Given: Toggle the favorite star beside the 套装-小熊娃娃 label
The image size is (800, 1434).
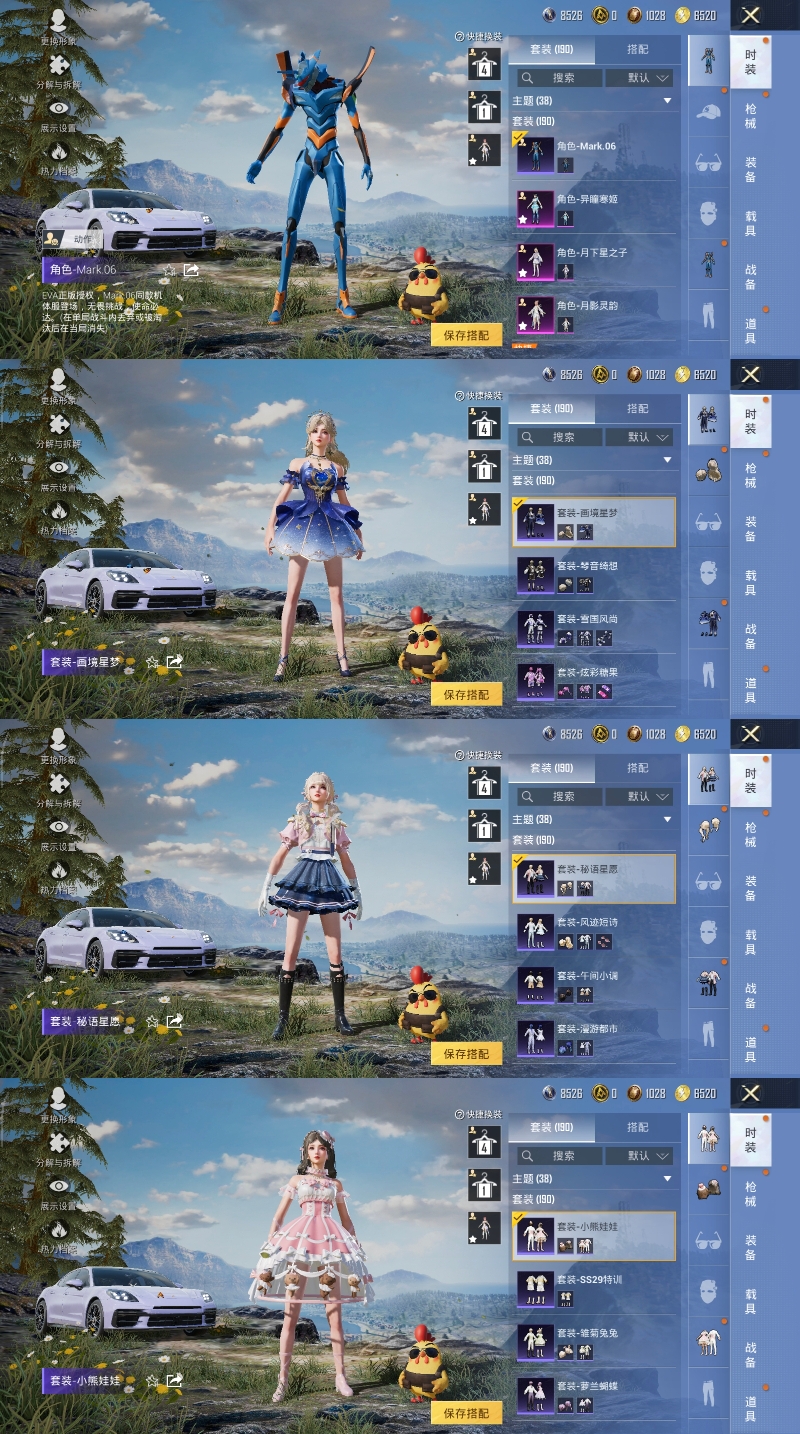Looking at the screenshot, I should 152,1381.
